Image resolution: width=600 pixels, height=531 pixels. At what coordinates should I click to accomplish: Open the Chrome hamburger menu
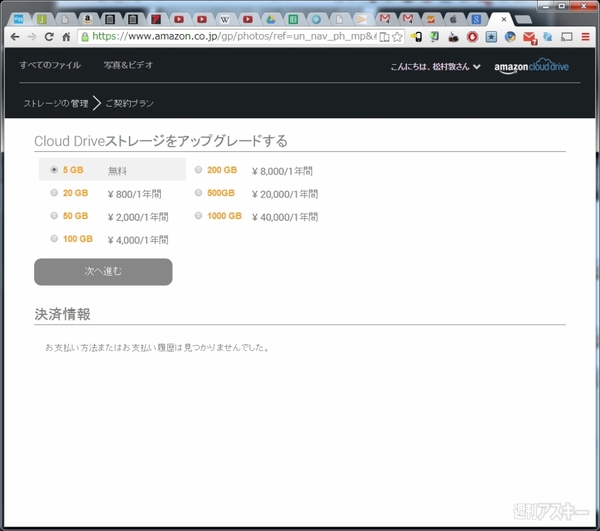(x=585, y=37)
